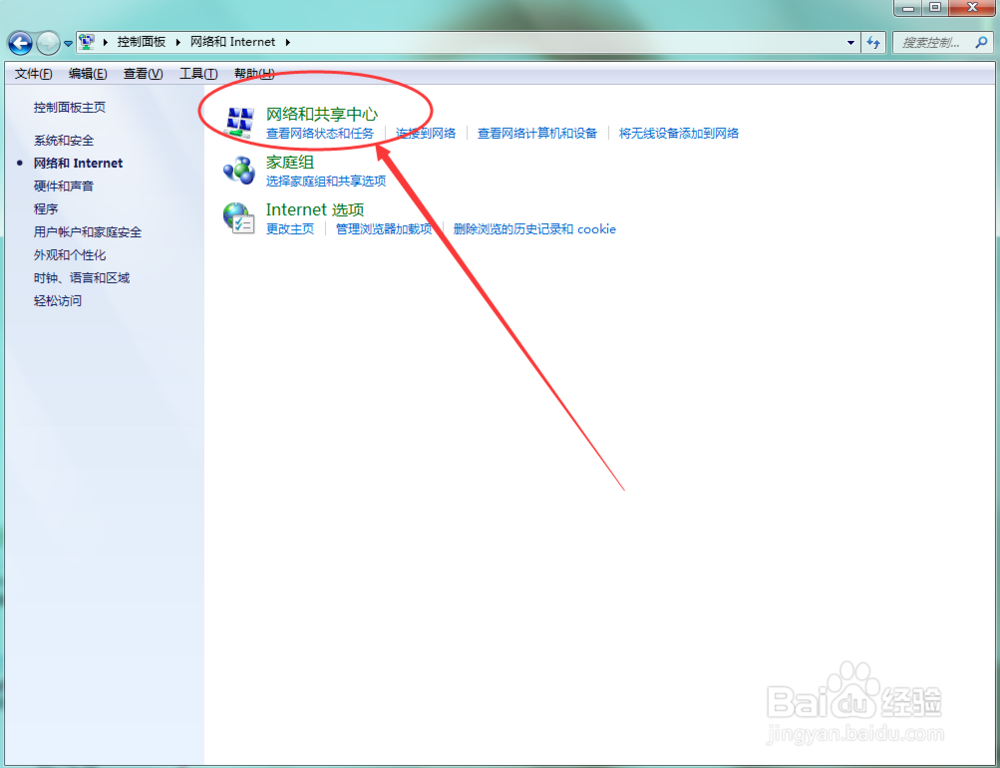Image resolution: width=1000 pixels, height=768 pixels.
Task: Click 更改主页 link
Action: coord(290,229)
